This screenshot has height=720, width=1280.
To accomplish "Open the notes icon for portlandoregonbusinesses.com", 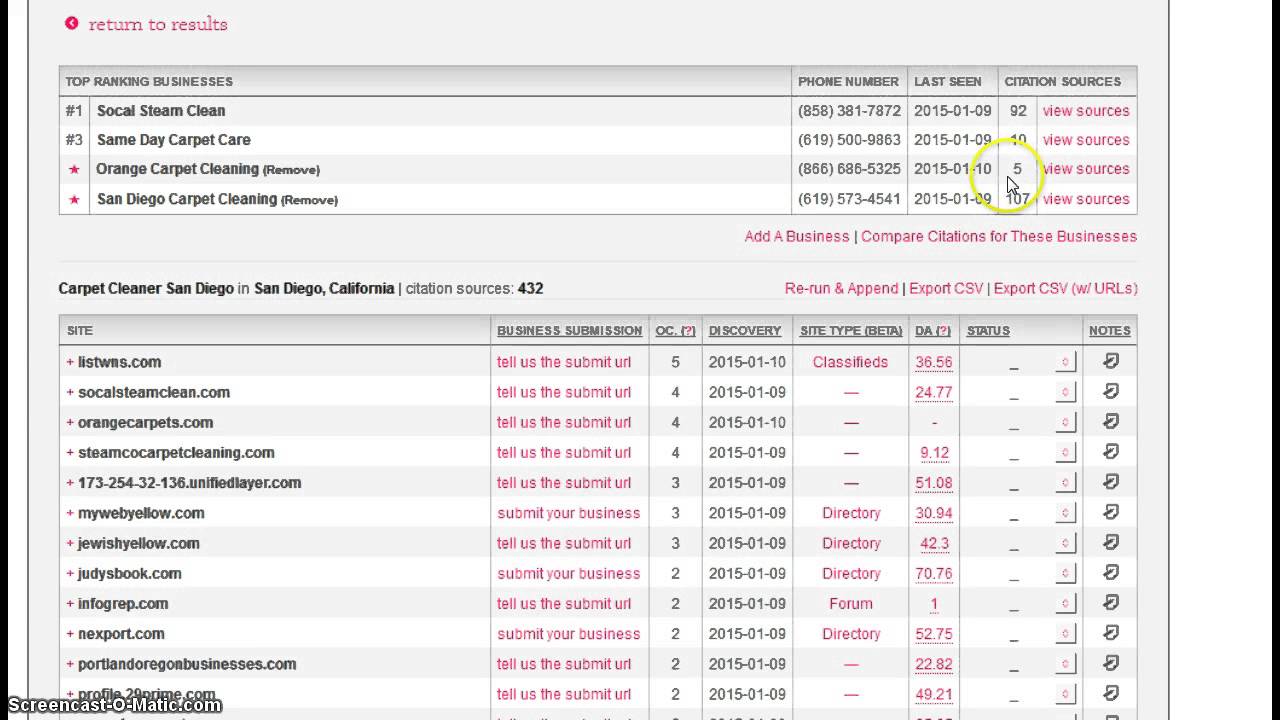I will pos(1110,663).
